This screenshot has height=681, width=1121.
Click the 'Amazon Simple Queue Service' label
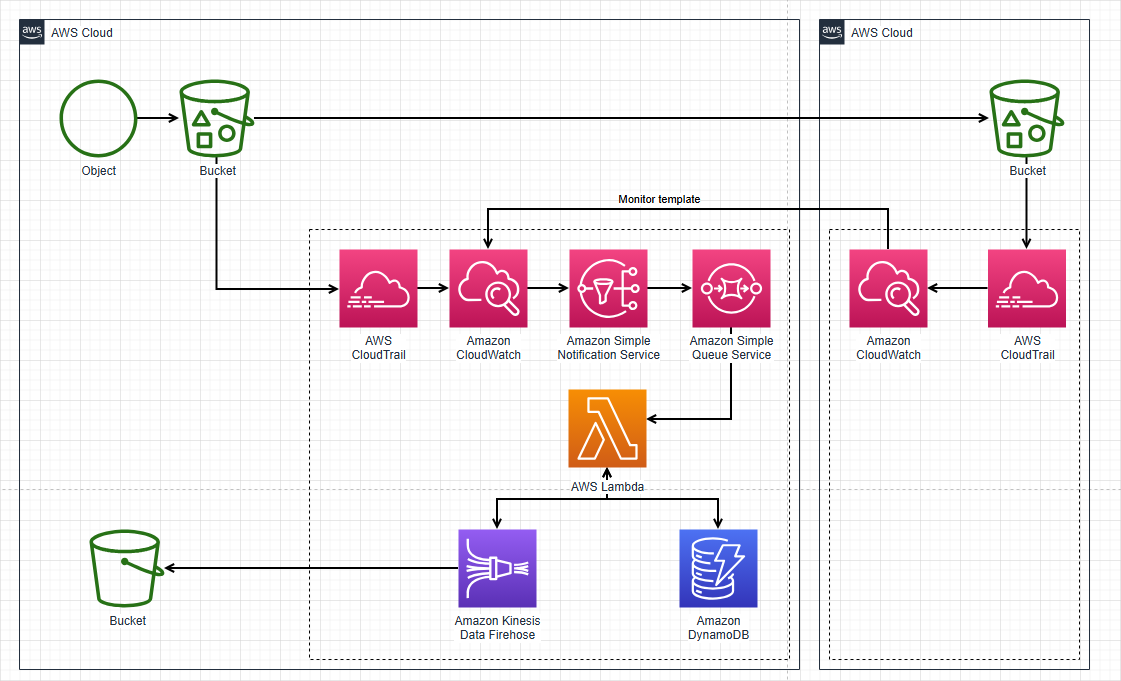point(731,347)
